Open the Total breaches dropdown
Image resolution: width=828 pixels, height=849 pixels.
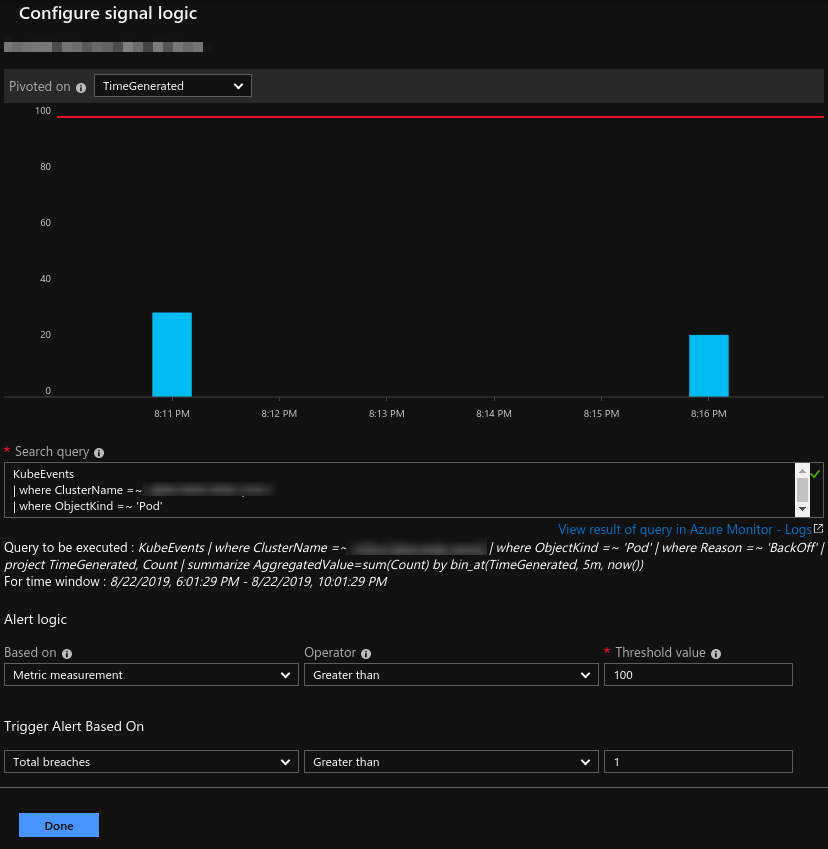(x=150, y=762)
